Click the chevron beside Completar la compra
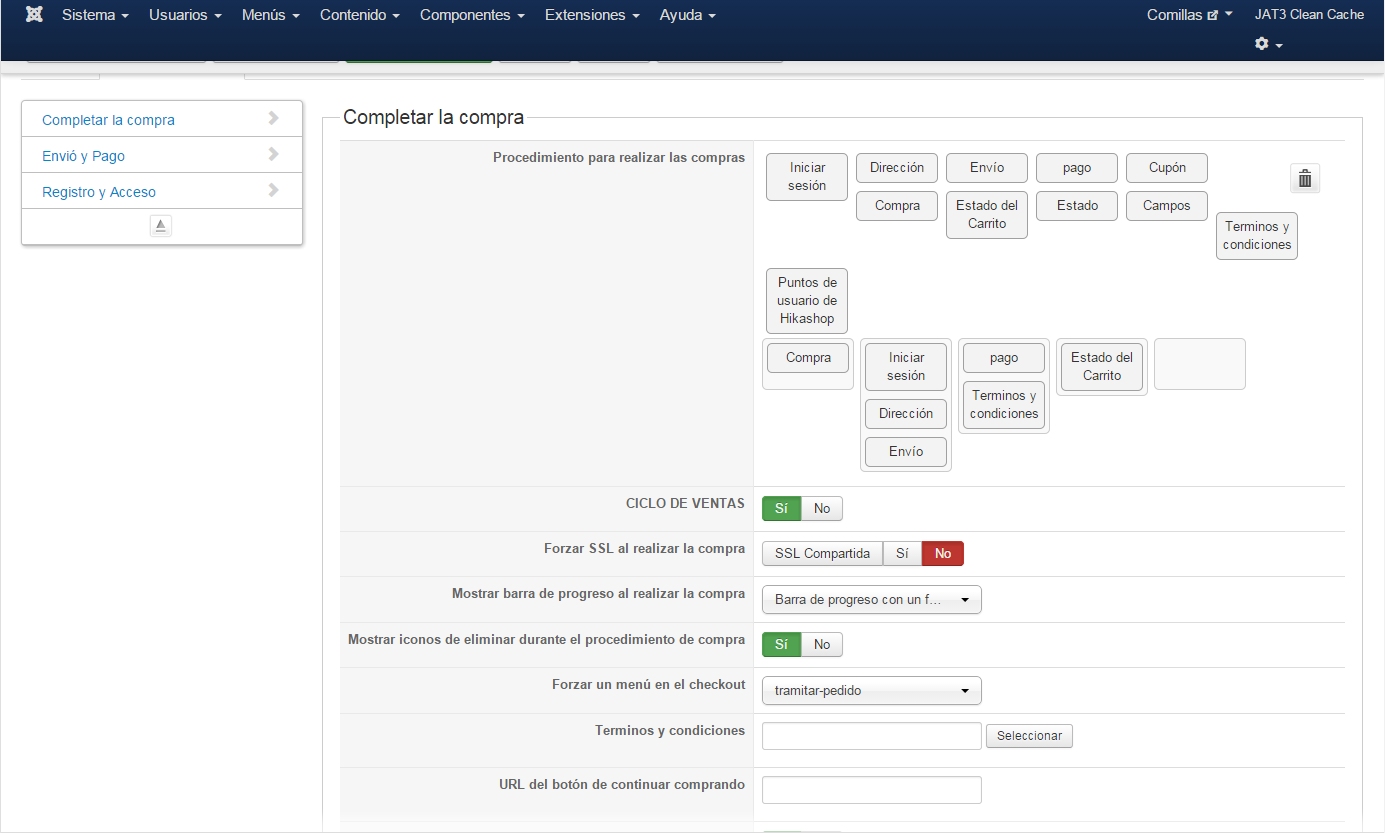The width and height of the screenshot is (1385, 833). point(273,118)
